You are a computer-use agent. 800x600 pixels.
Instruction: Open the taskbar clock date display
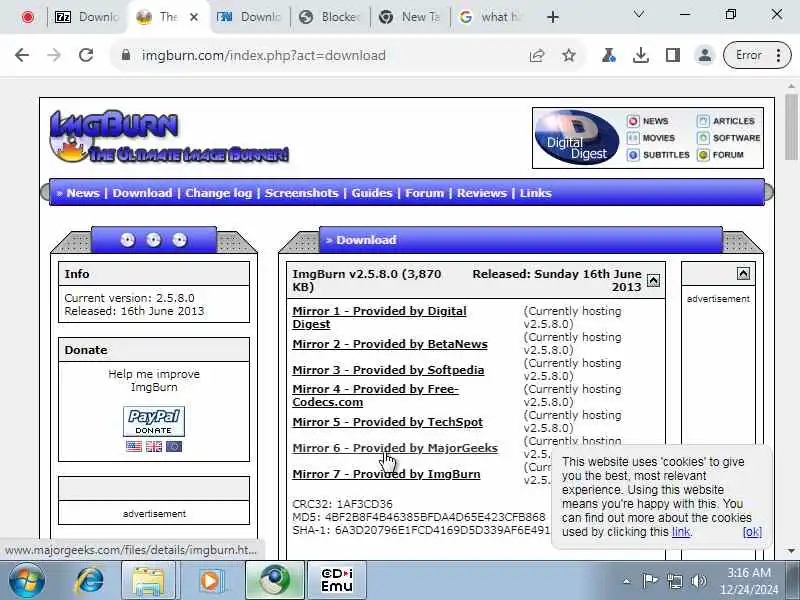pos(749,581)
